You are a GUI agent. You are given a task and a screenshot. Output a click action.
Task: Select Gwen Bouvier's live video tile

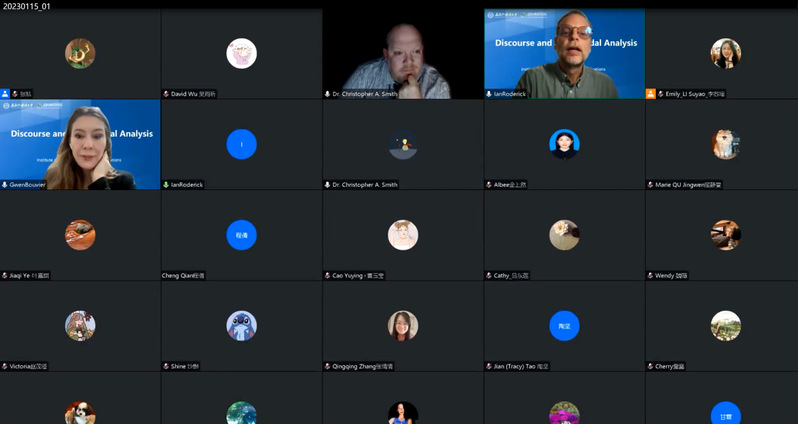[x=80, y=144]
